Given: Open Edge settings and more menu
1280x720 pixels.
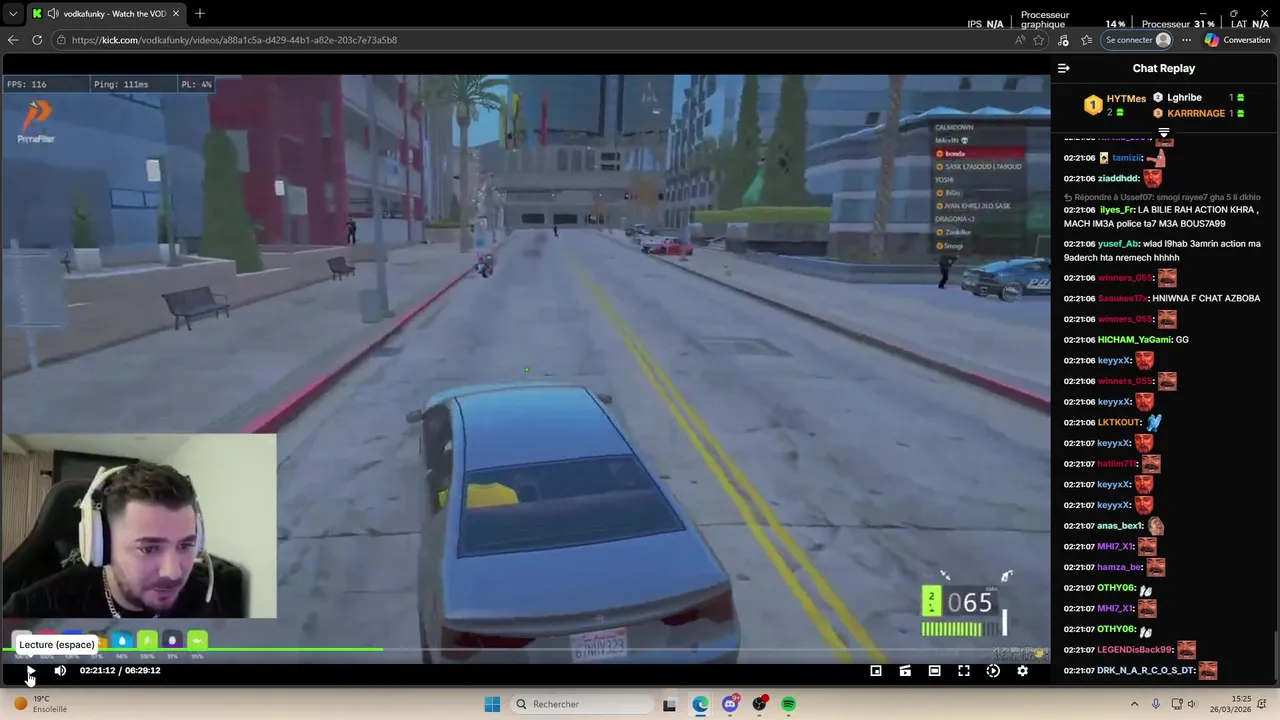Looking at the screenshot, I should [1186, 40].
